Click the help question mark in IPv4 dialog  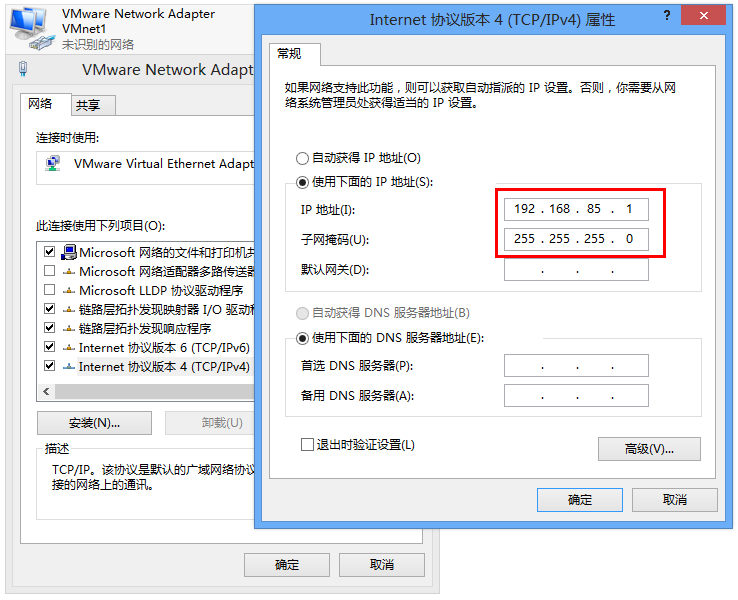[x=666, y=16]
